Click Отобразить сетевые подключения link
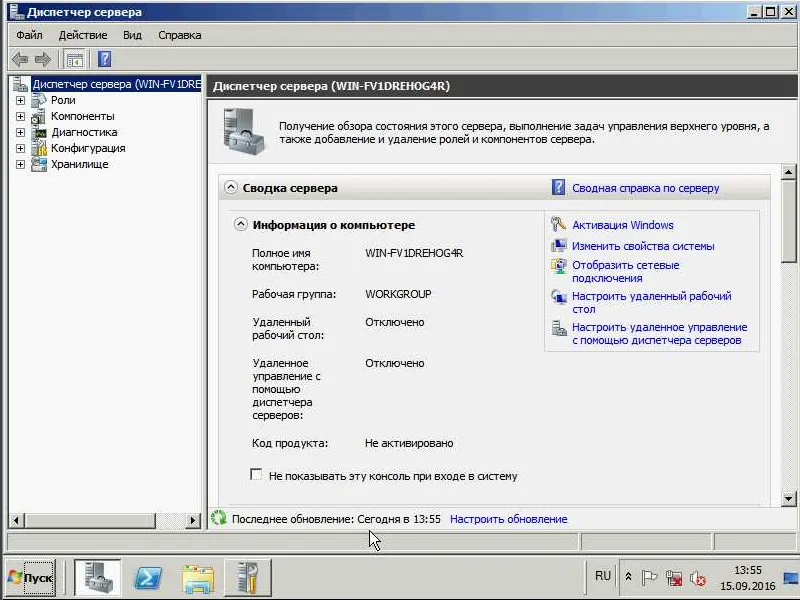Viewport: 800px width, 600px height. pyautogui.click(x=626, y=271)
